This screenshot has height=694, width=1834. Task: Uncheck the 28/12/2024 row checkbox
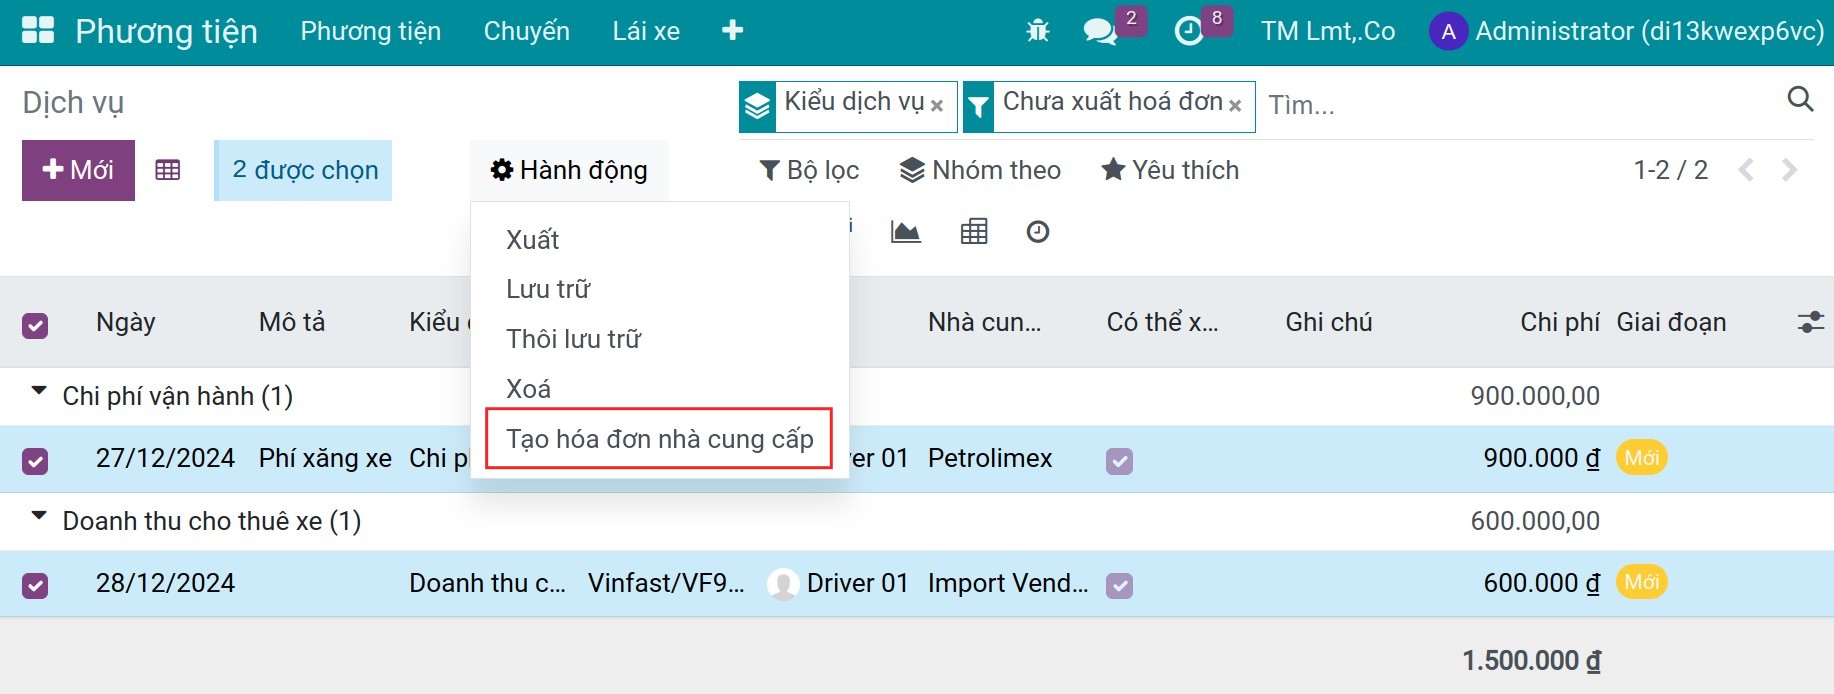[x=35, y=586]
